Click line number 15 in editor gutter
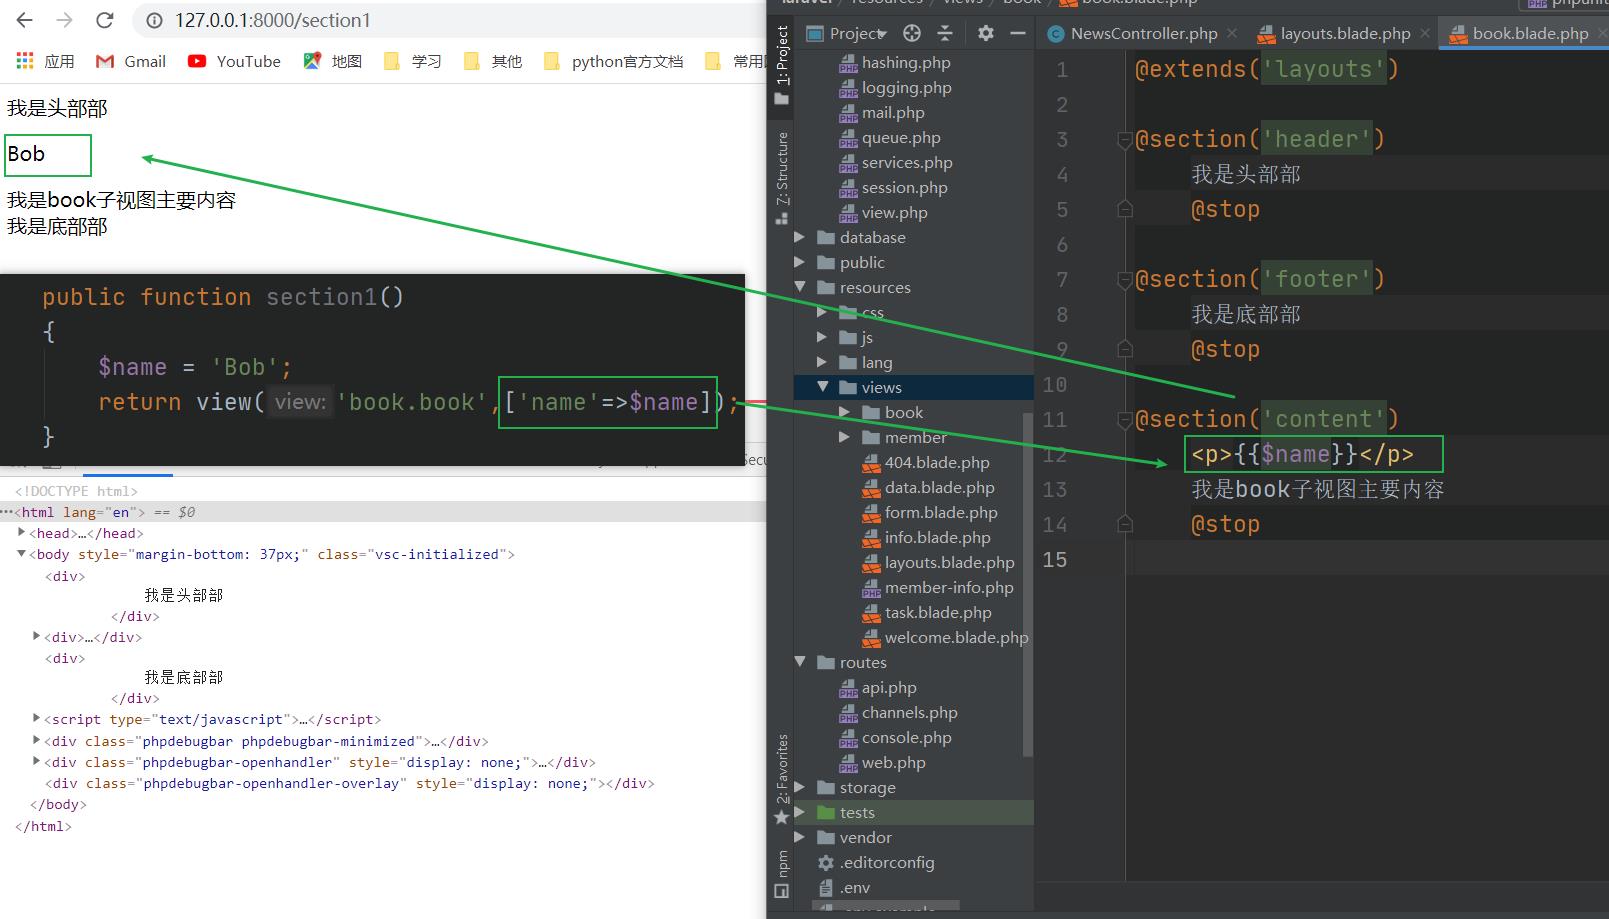The image size is (1609, 919). click(1055, 559)
